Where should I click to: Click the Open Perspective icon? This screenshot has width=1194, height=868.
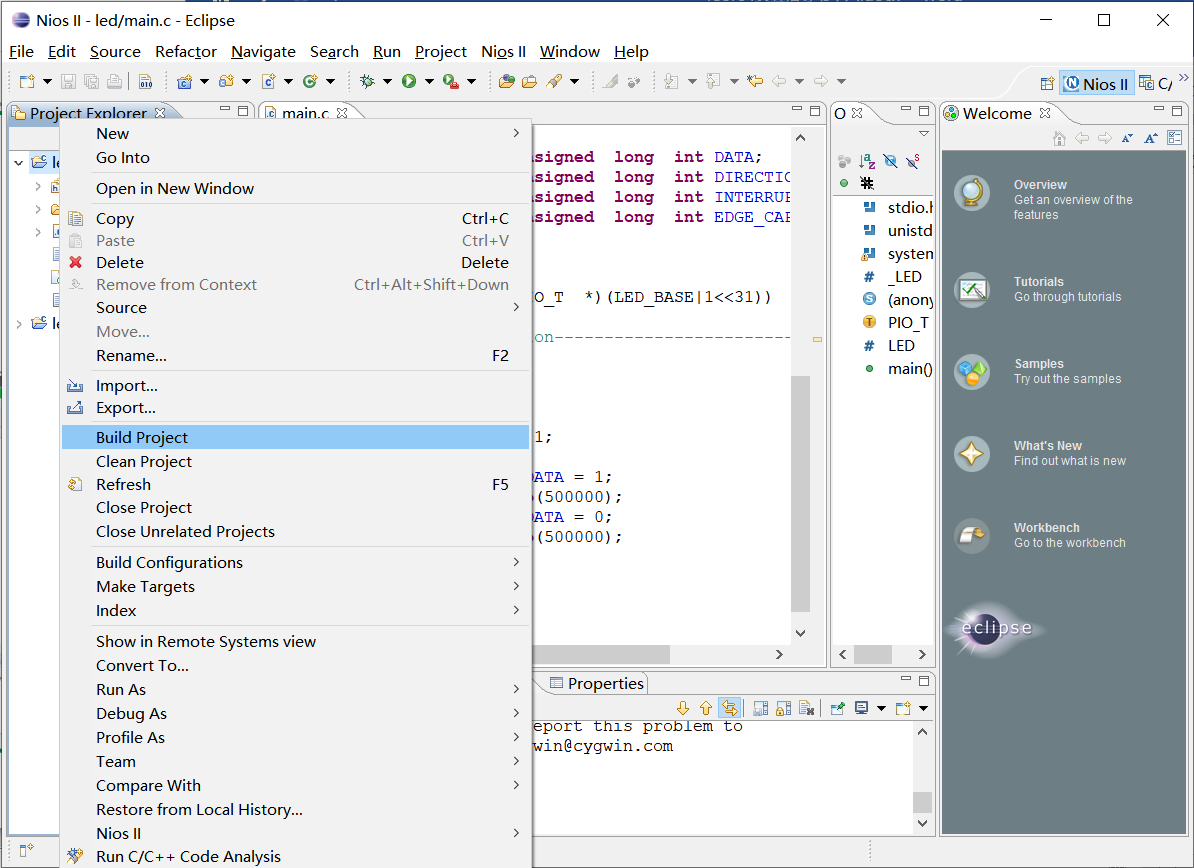click(1047, 84)
